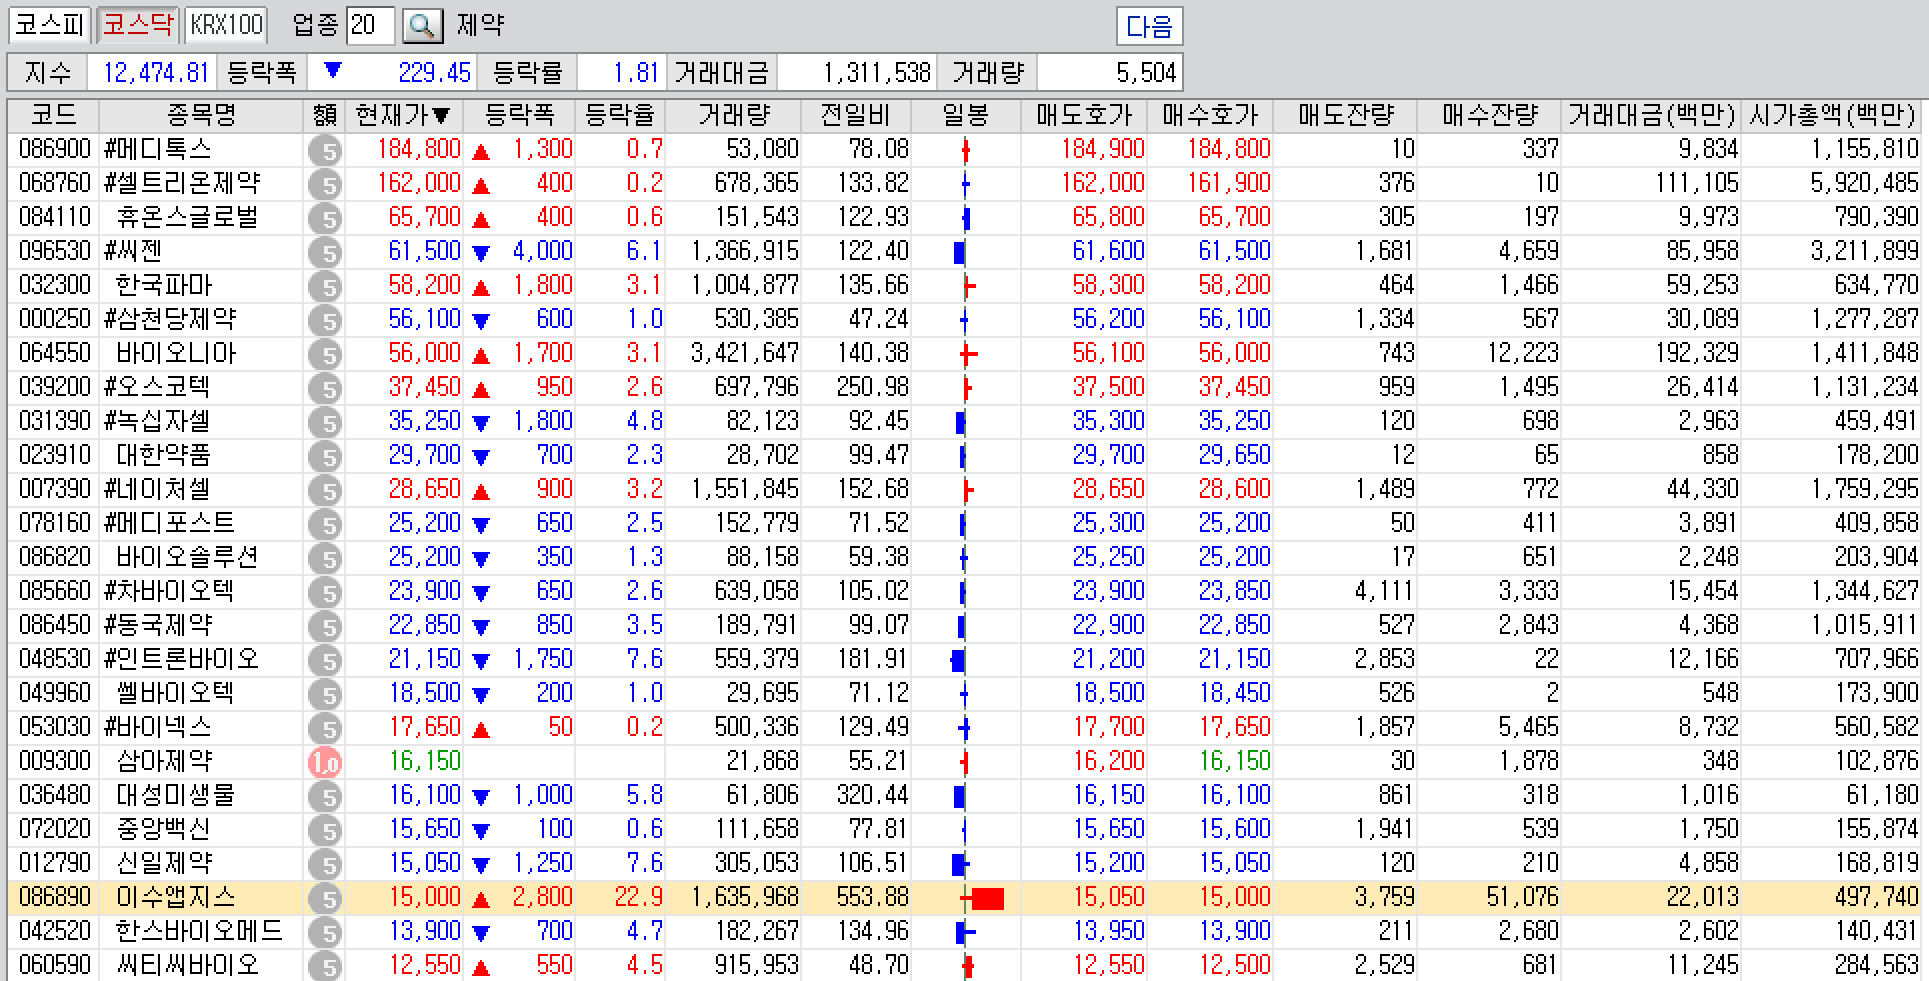
Task: Sort by the 매도호가 column header
Action: click(1084, 115)
